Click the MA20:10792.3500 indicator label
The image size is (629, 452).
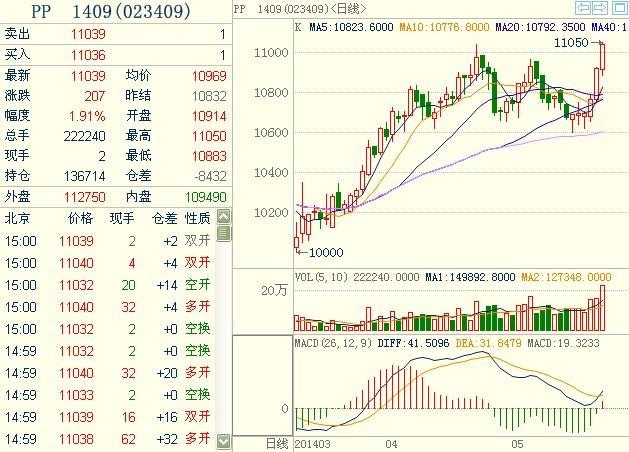(540, 27)
